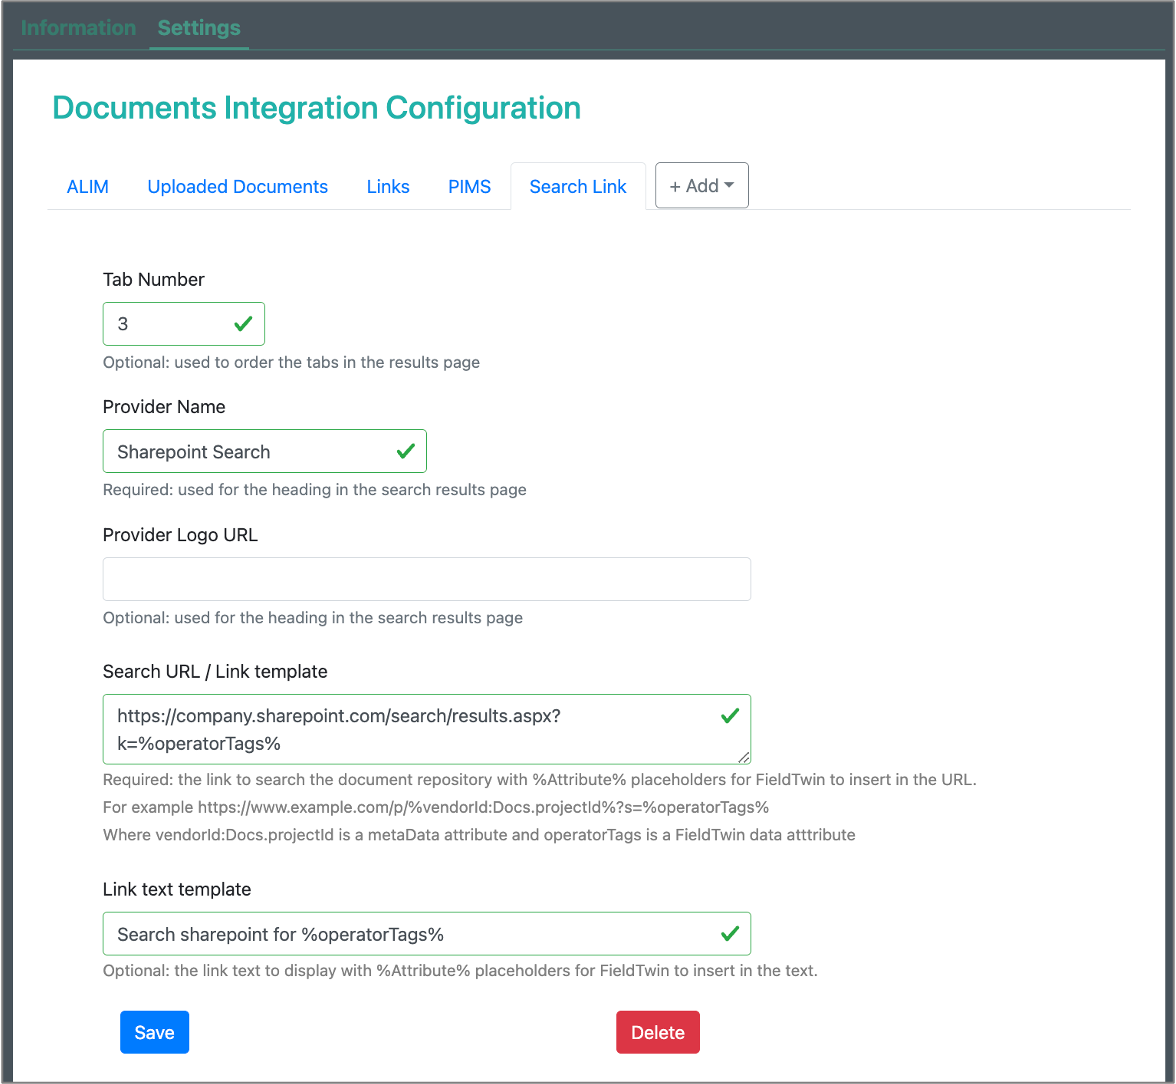1176x1084 pixels.
Task: Click the Provider Name label
Action: pos(164,407)
